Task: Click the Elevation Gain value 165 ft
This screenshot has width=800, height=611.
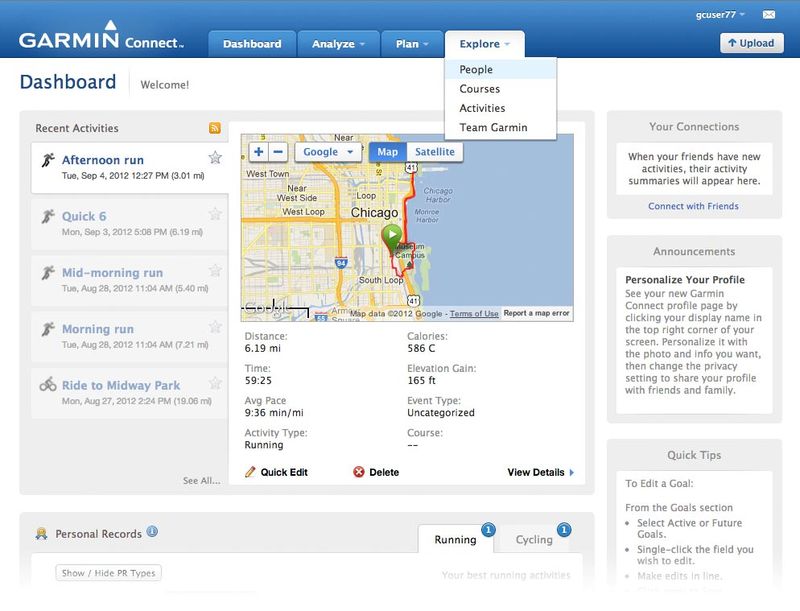Action: 421,380
